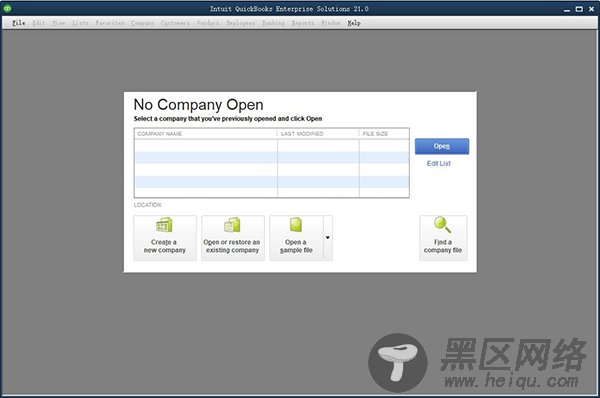Open the Company menu
Screen dimensions: 600x398
pyautogui.click(x=142, y=23)
